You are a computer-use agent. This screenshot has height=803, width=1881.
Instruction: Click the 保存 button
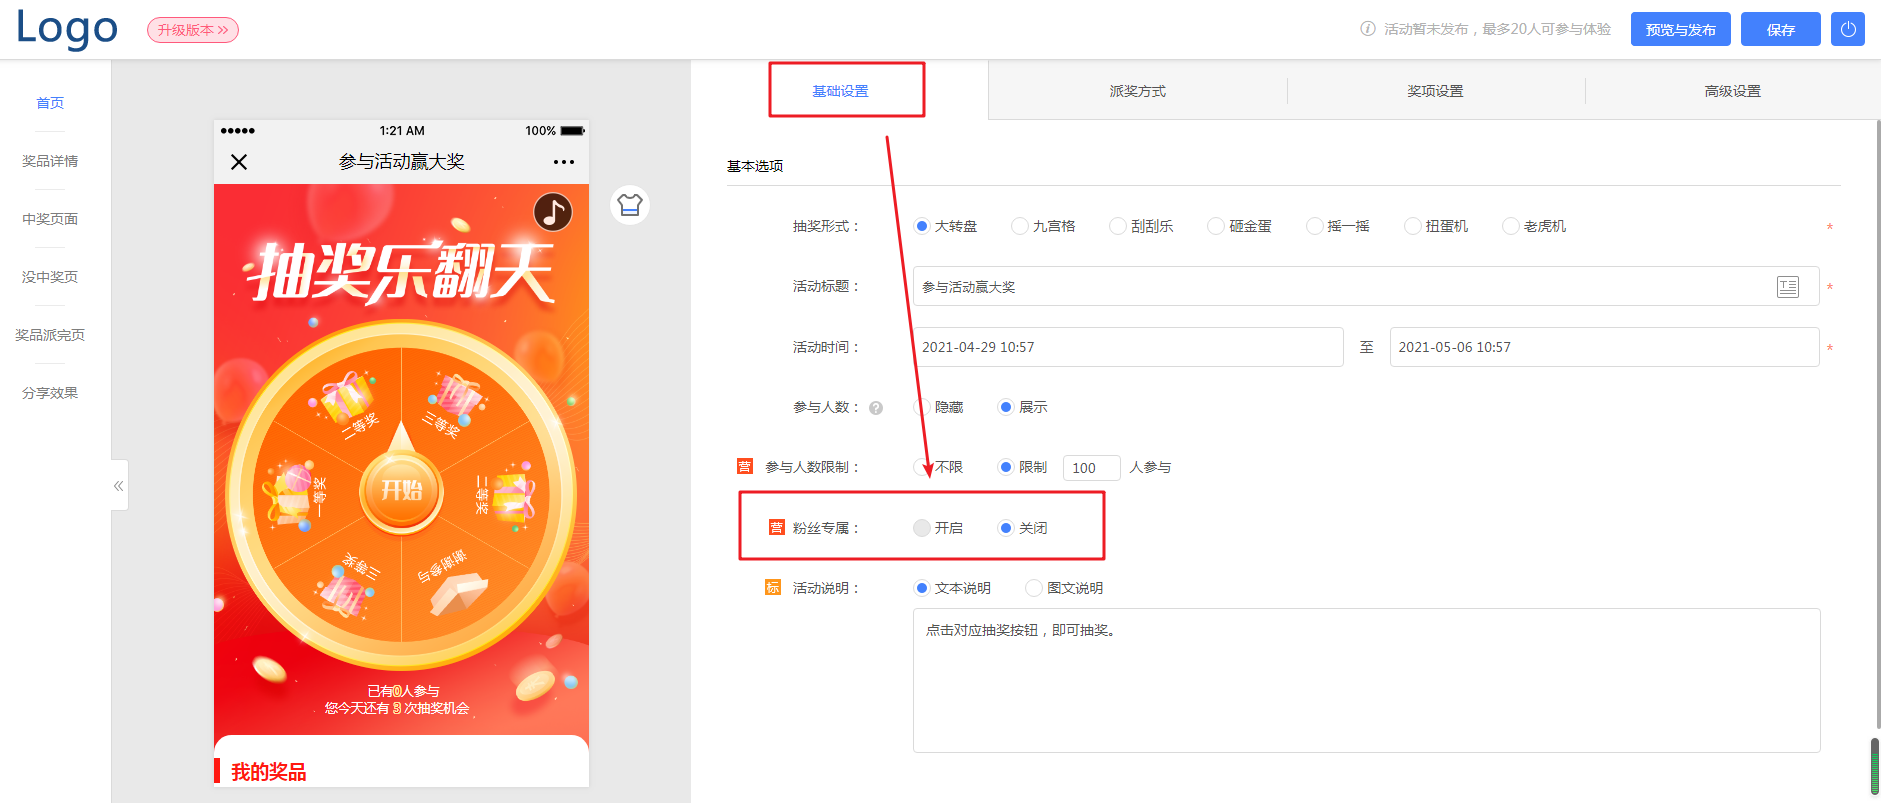pos(1780,29)
